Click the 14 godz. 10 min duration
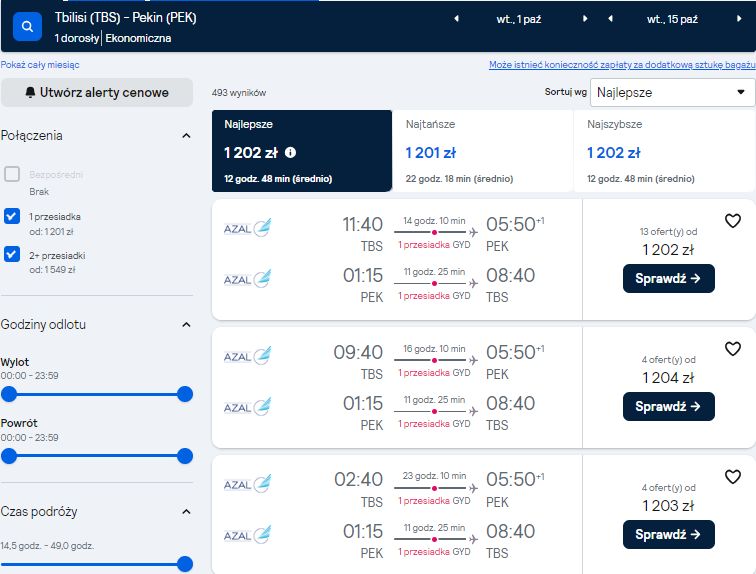Screen dimensions: 756x574 click(434, 221)
